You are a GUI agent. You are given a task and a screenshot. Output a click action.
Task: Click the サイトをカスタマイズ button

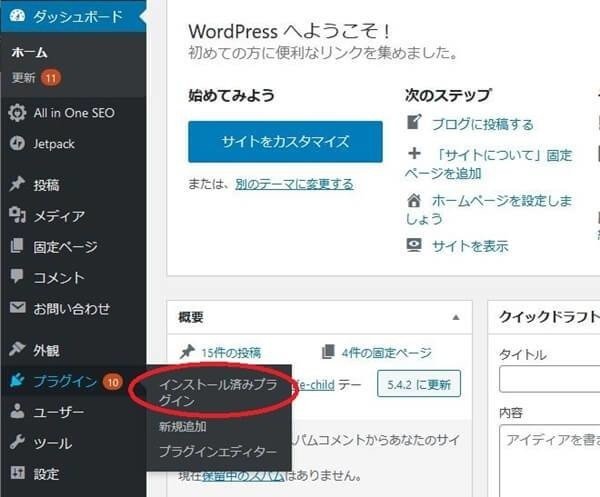[x=285, y=142]
